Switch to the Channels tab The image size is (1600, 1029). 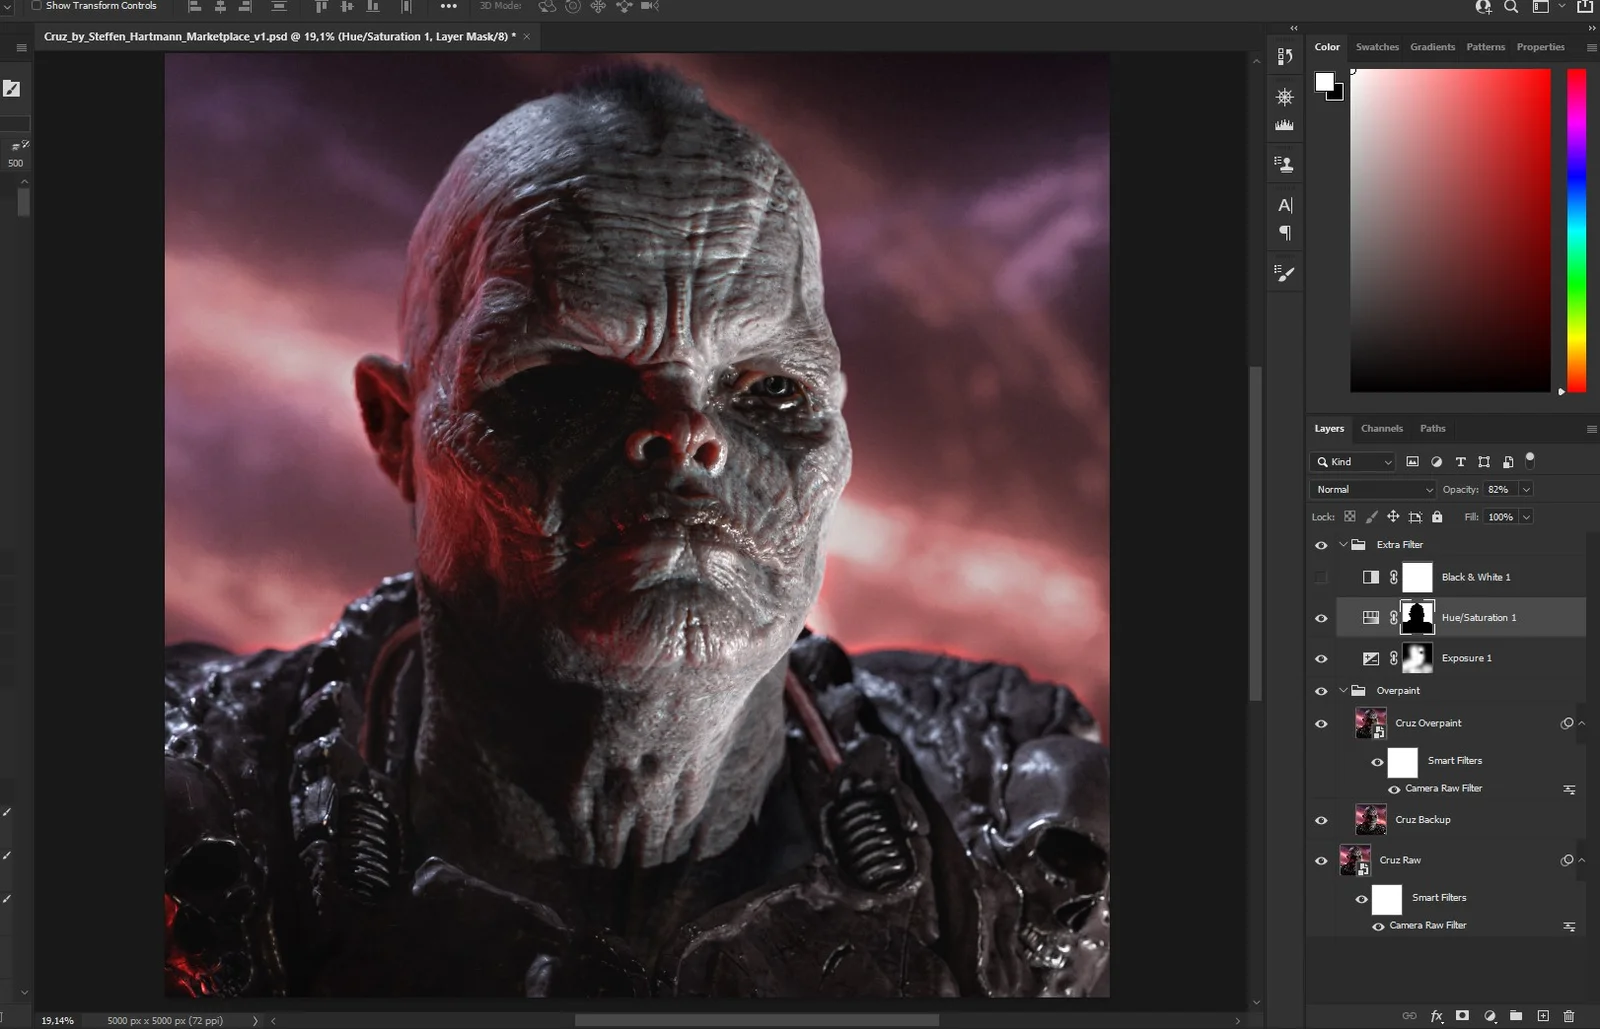[1381, 428]
